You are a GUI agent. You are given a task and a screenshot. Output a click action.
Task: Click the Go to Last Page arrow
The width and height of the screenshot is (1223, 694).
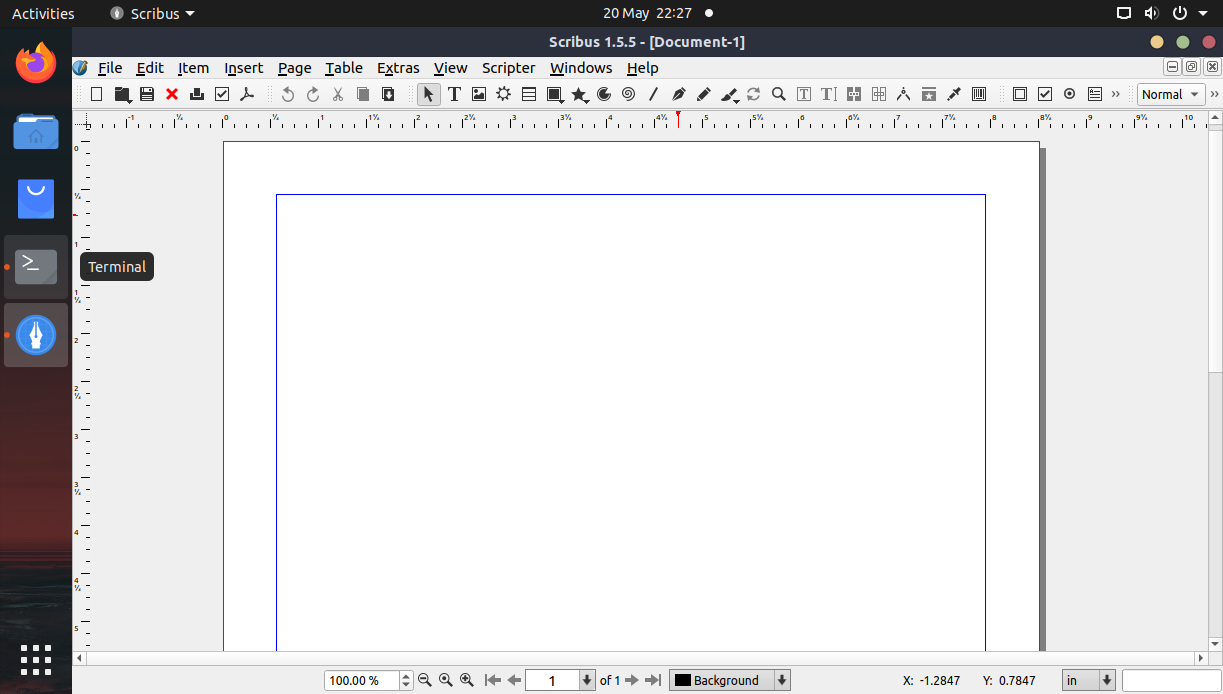click(653, 679)
